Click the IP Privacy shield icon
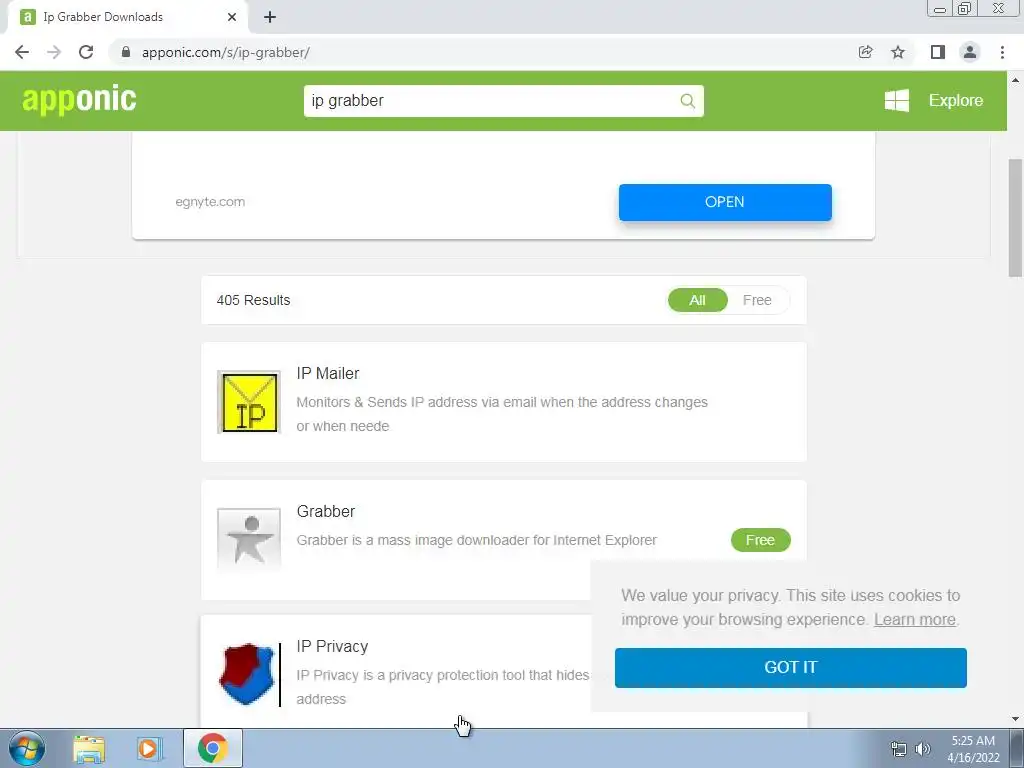Viewport: 1024px width, 768px height. [249, 675]
